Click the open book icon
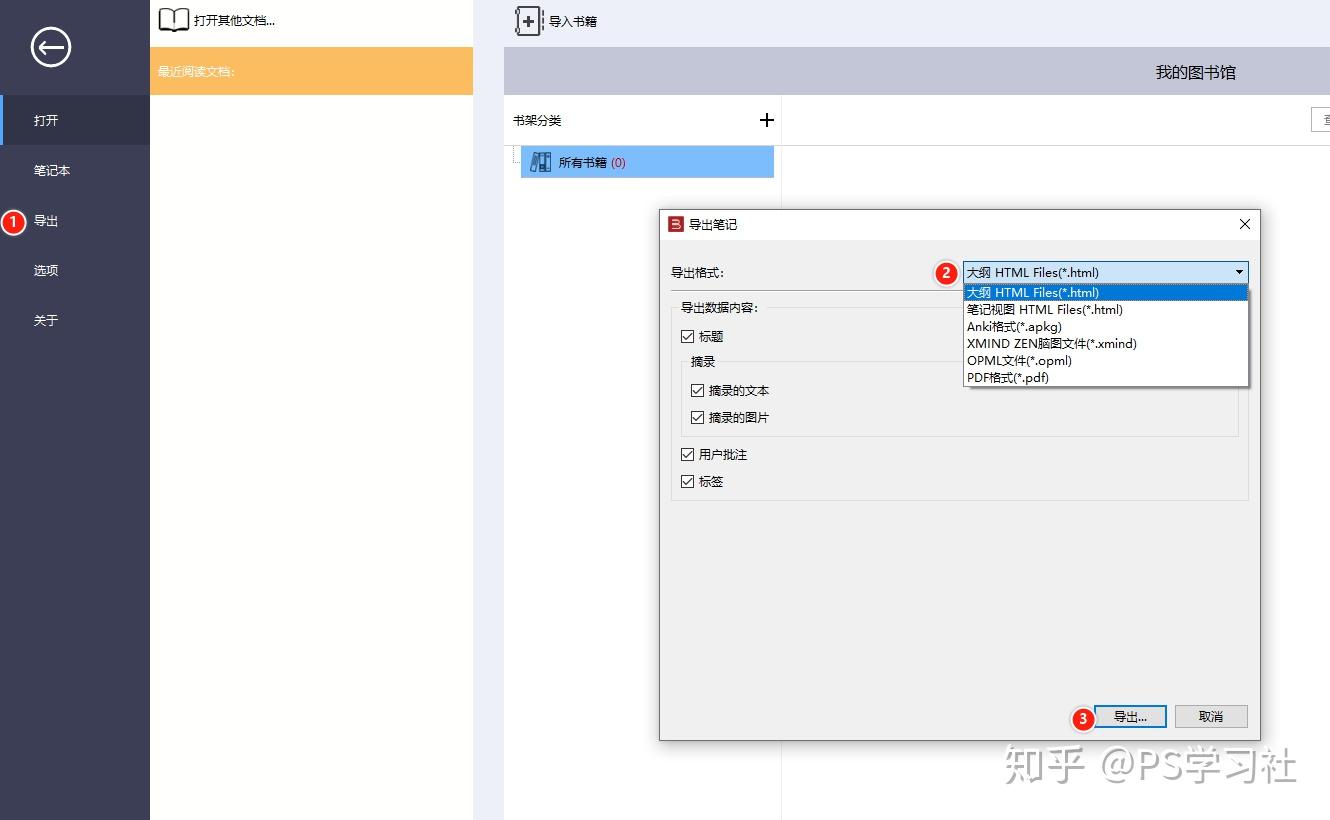This screenshot has width=1330, height=820. (173, 20)
